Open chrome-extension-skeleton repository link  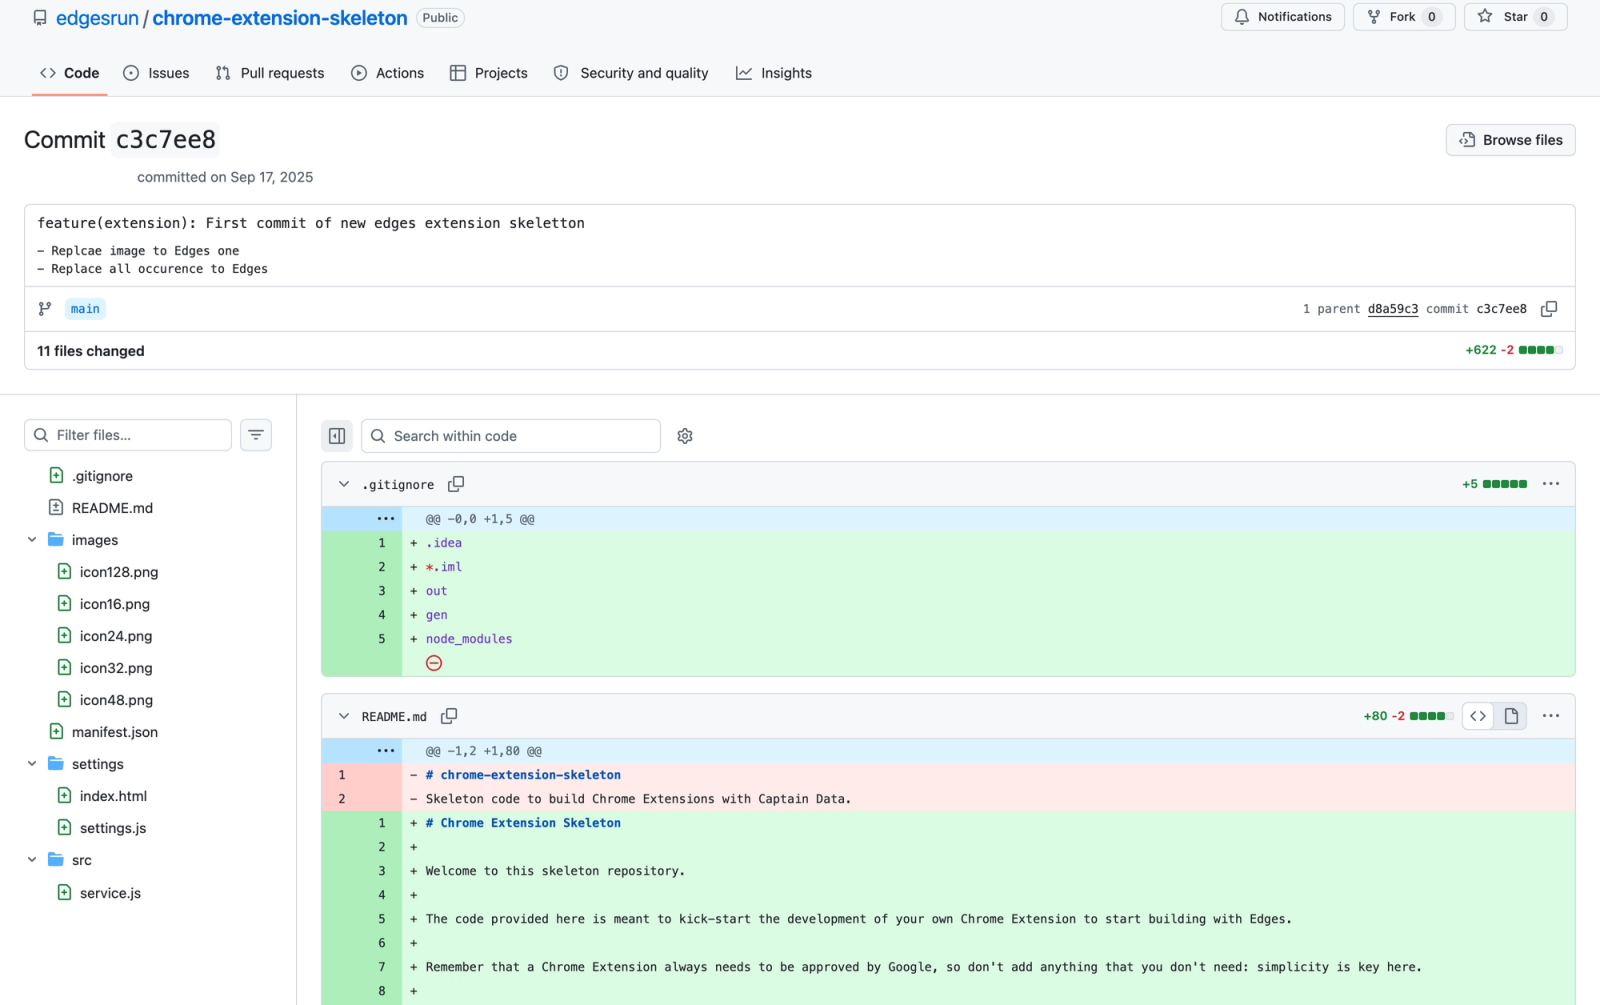pyautogui.click(x=280, y=18)
